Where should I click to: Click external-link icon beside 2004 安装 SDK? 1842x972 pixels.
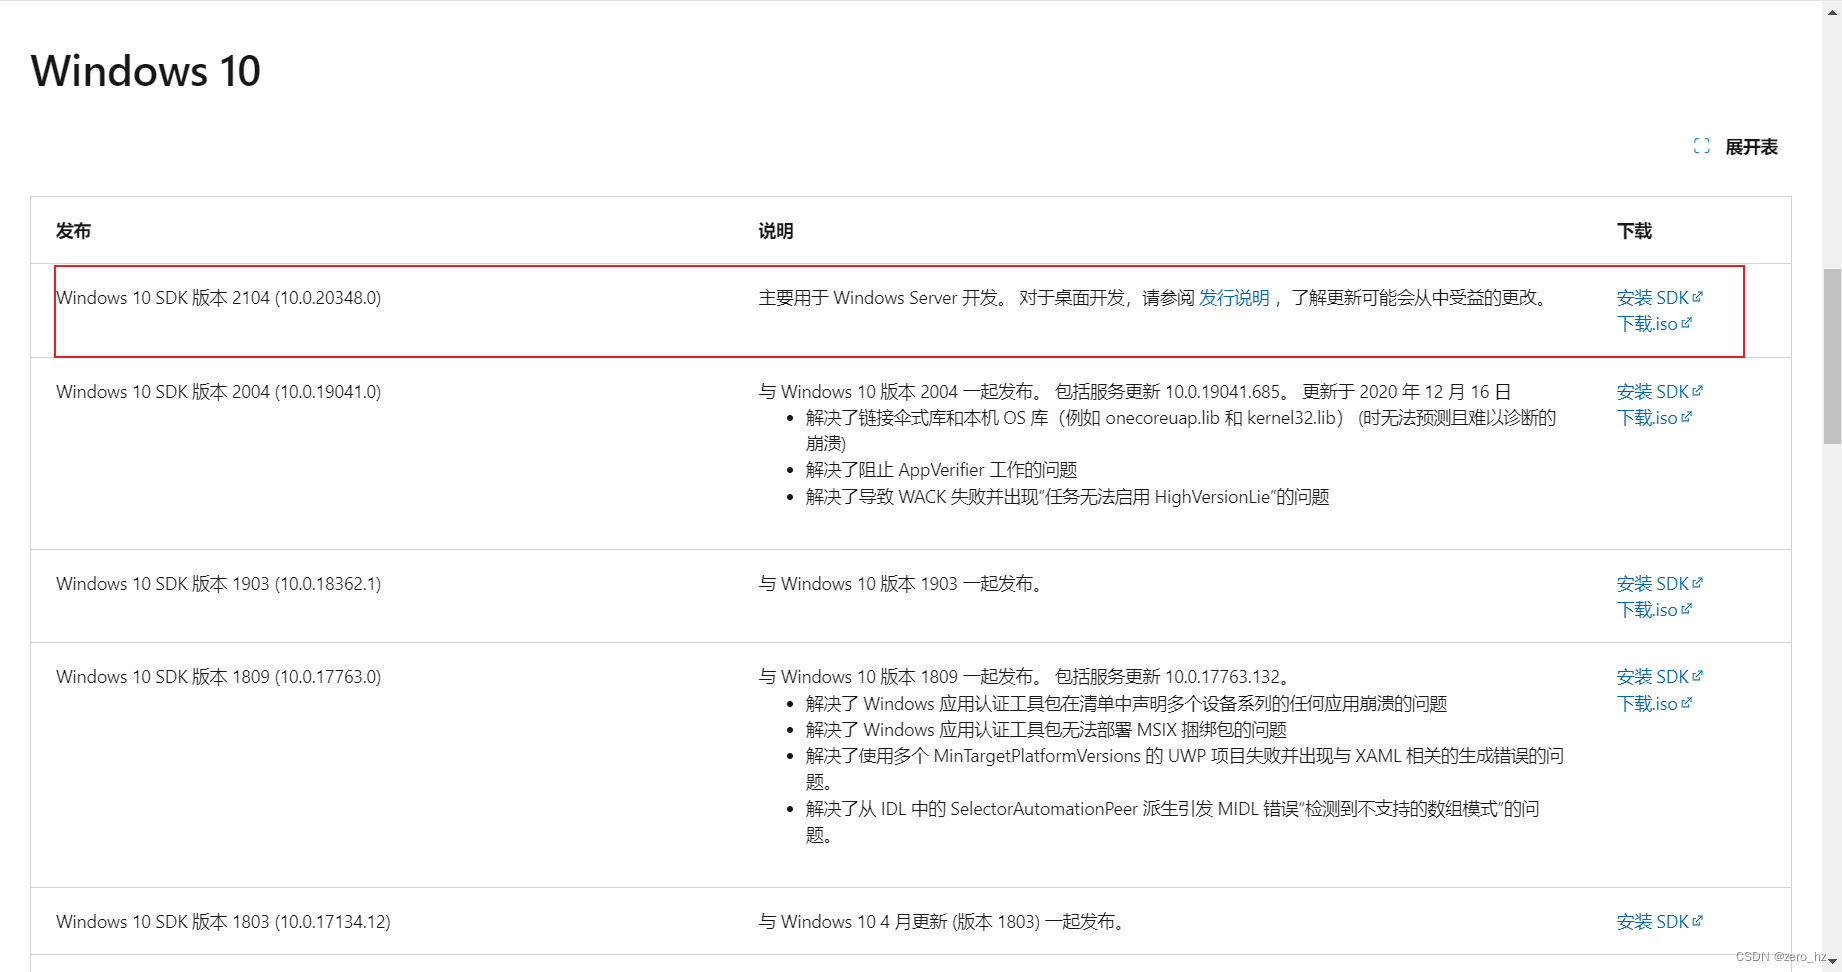1697,390
